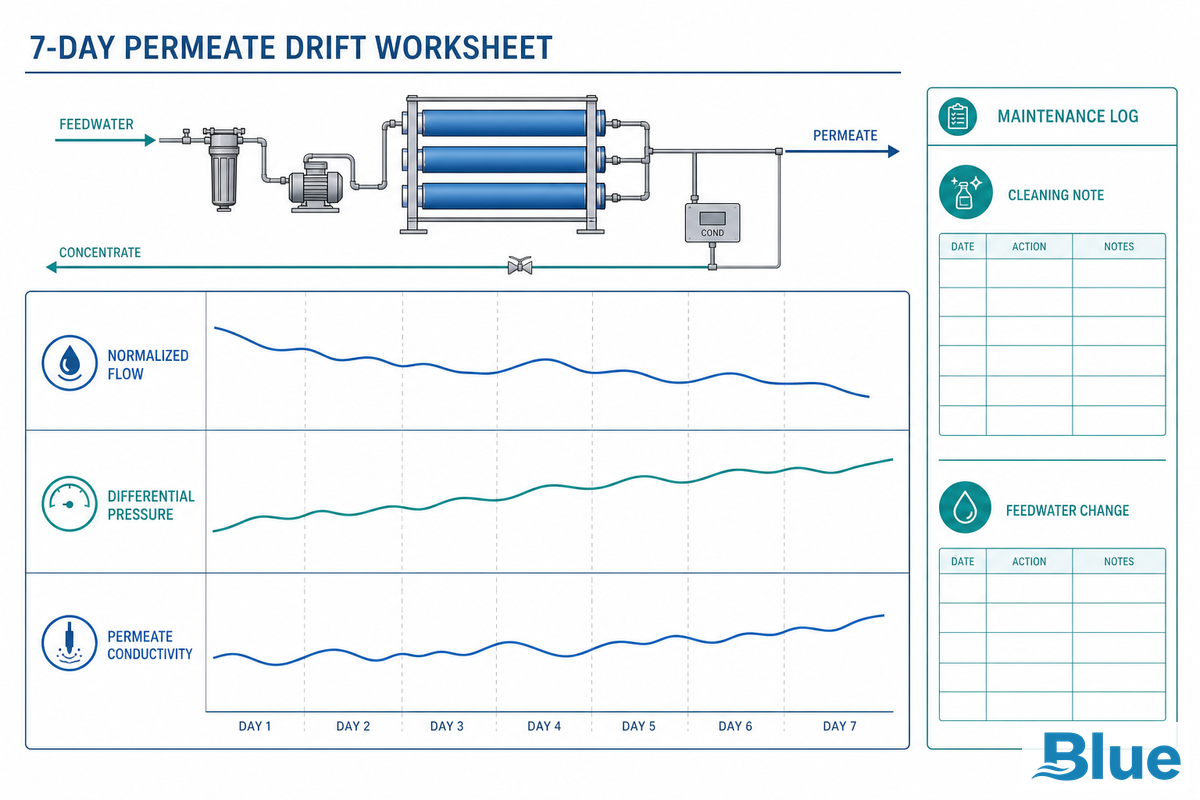
Task: Select the CONCENTRATE label
Action: [100, 253]
